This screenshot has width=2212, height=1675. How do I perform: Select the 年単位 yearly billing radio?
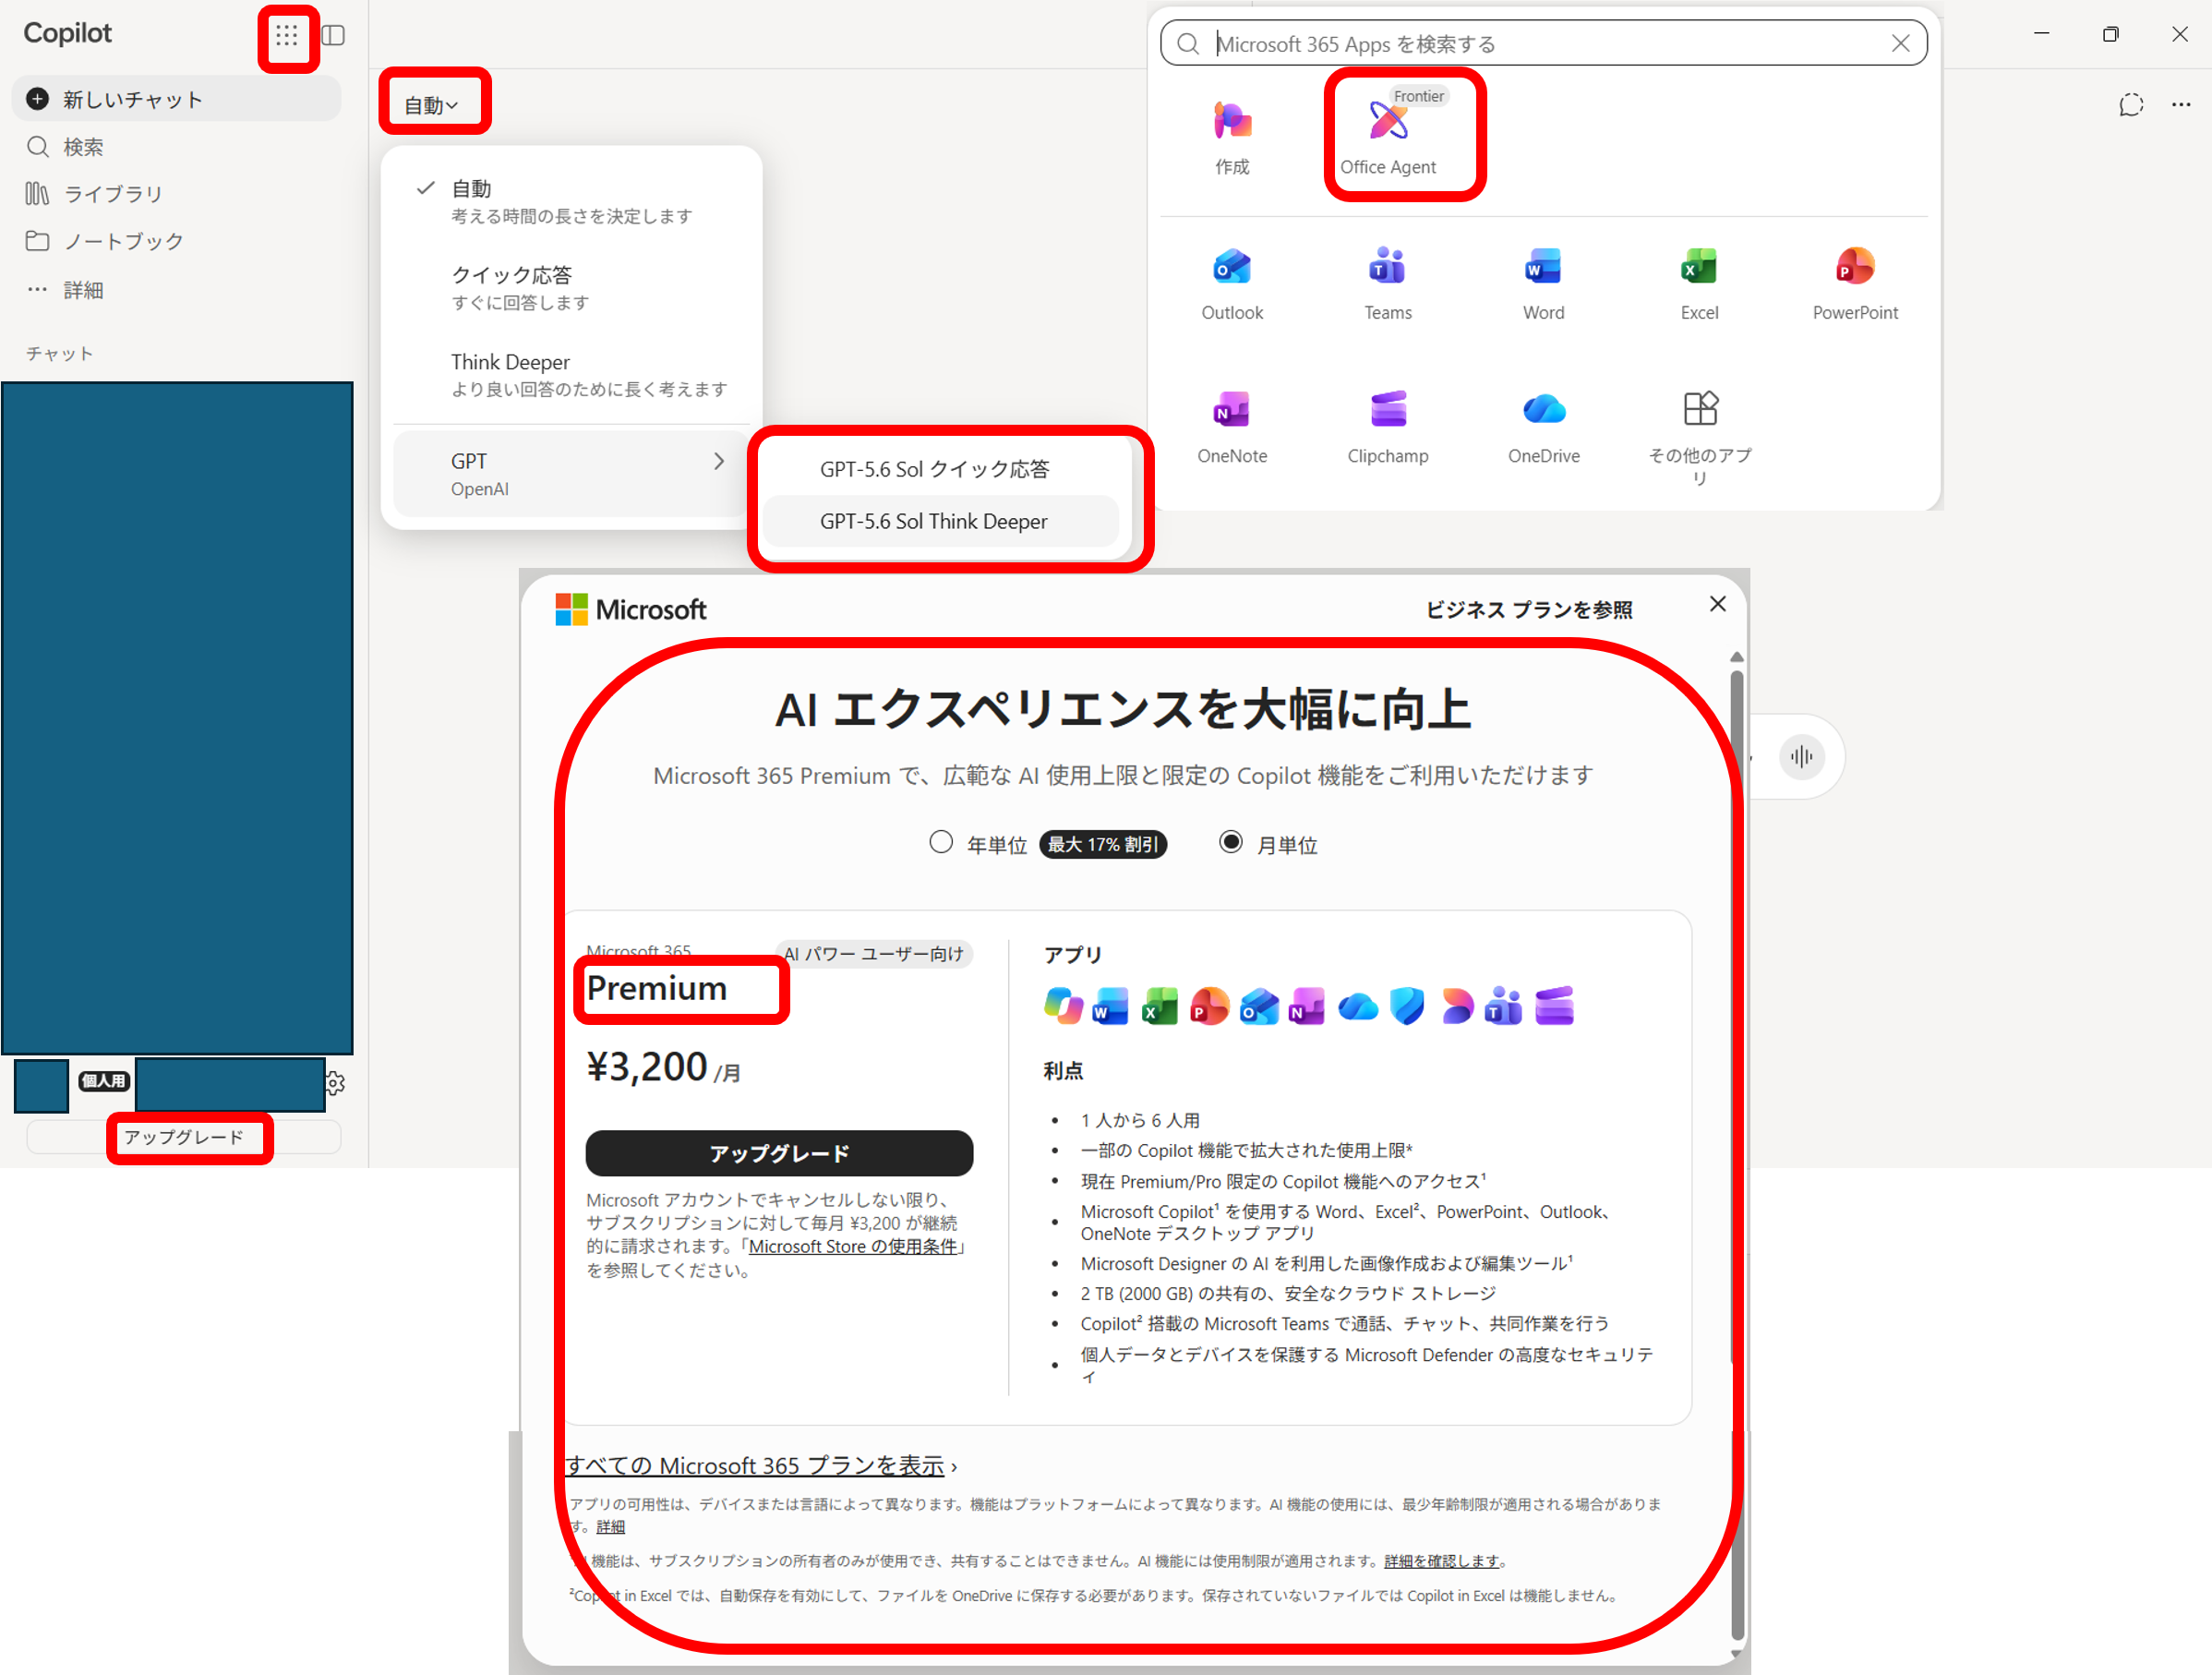click(940, 842)
